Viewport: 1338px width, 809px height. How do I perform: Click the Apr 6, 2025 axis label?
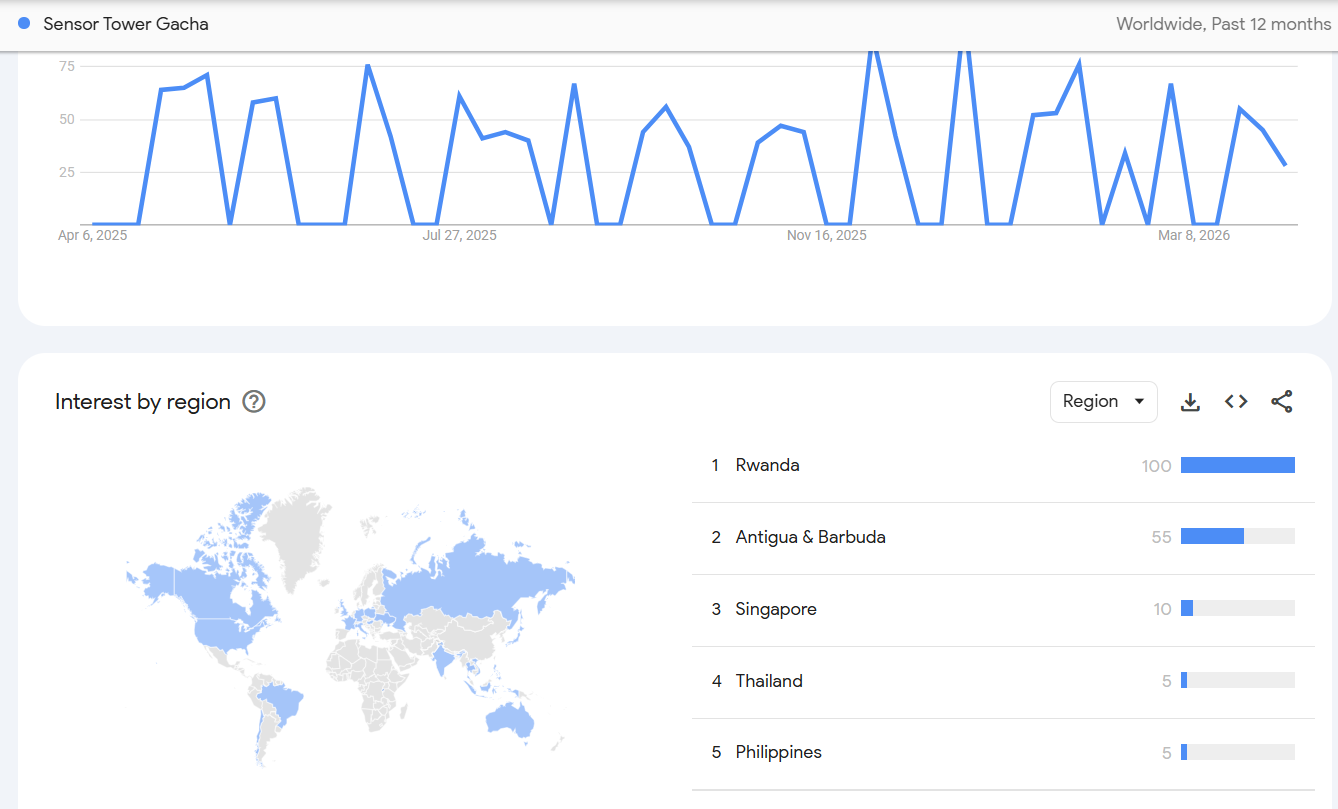click(x=93, y=236)
